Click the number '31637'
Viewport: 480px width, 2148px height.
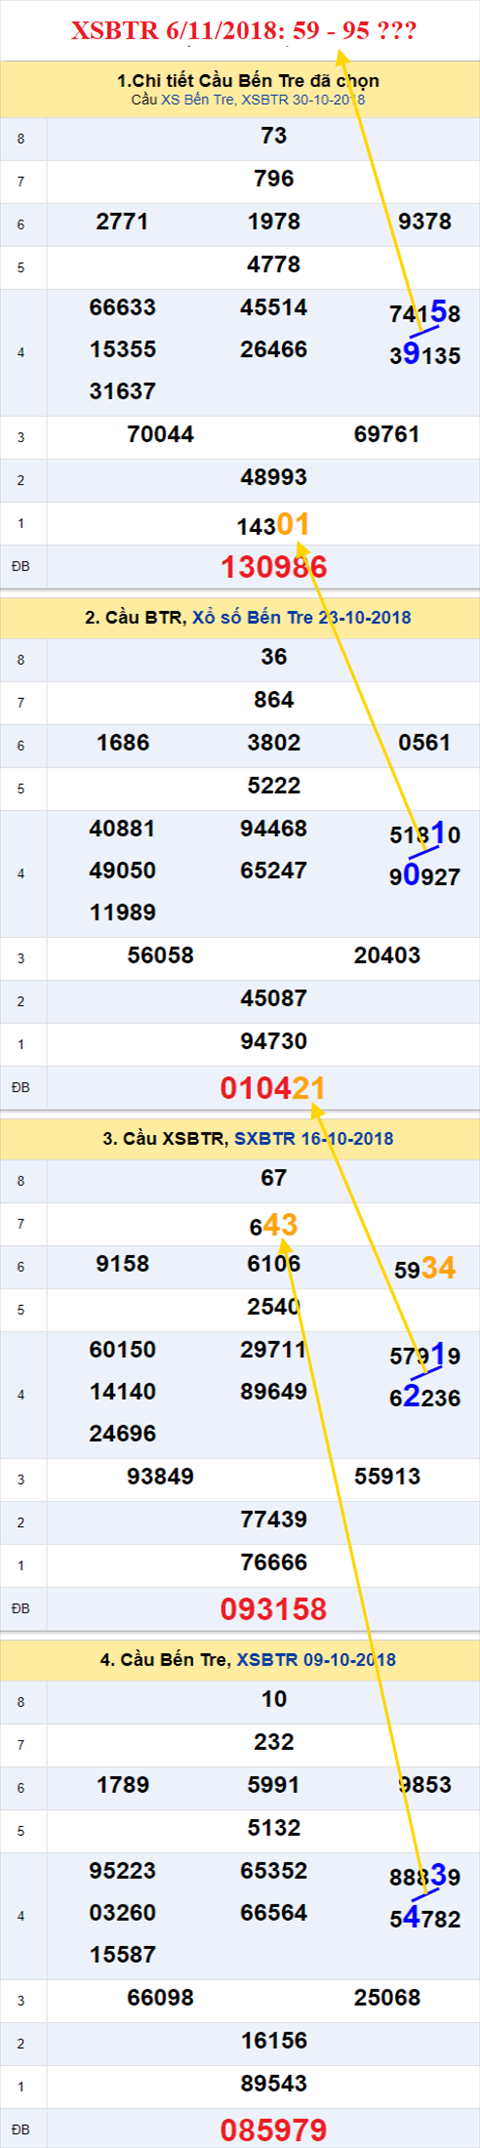coord(122,392)
